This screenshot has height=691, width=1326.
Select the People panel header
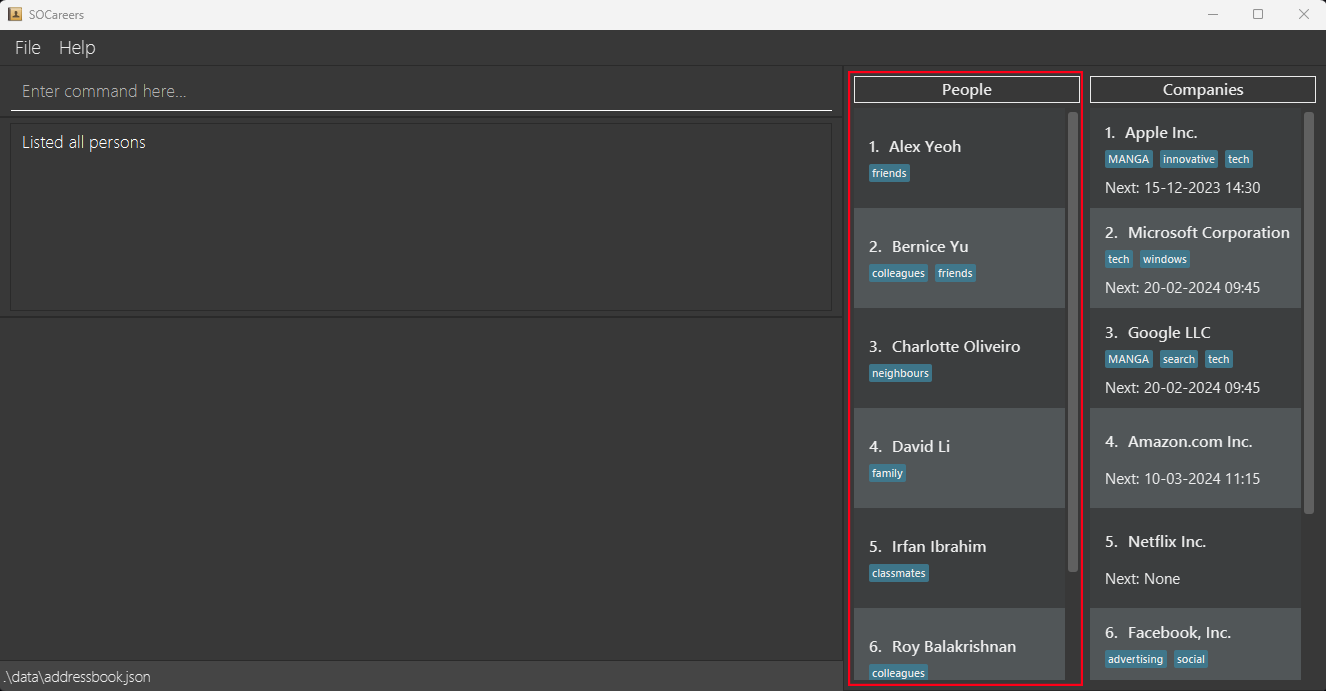[966, 90]
